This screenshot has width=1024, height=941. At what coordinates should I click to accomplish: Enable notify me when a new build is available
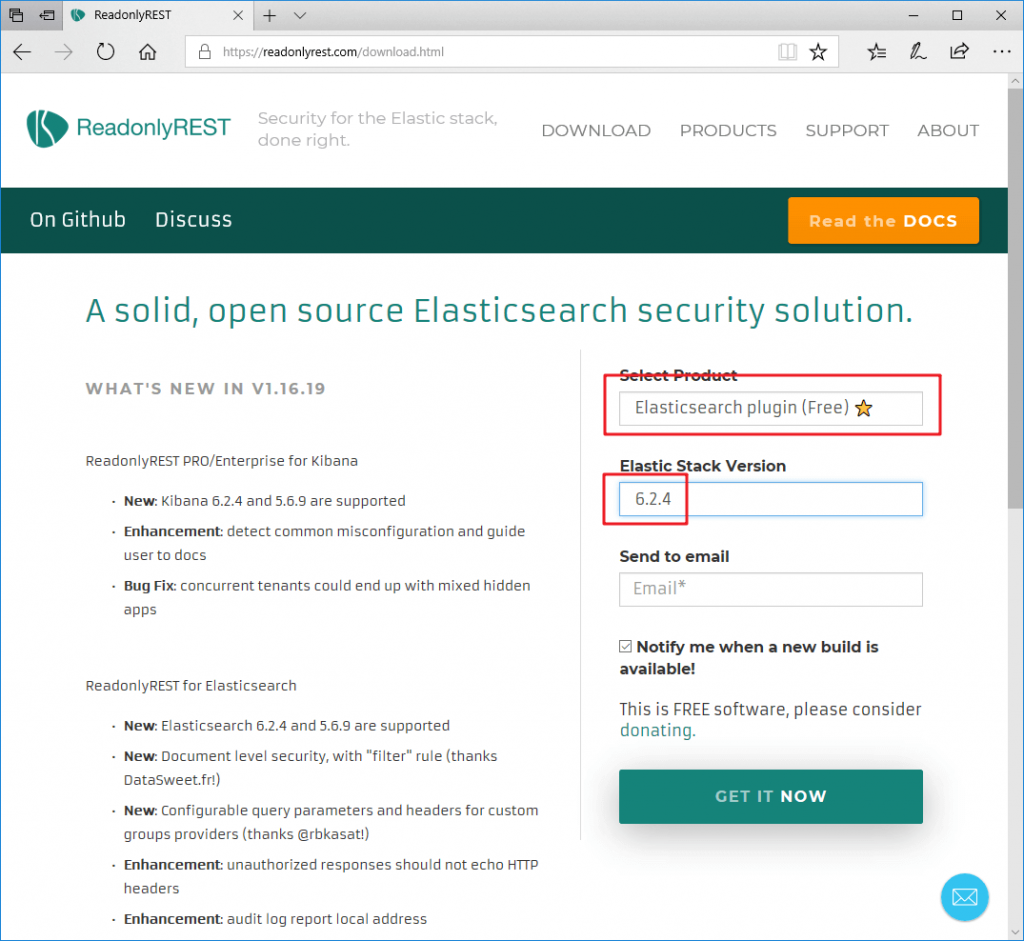click(625, 646)
